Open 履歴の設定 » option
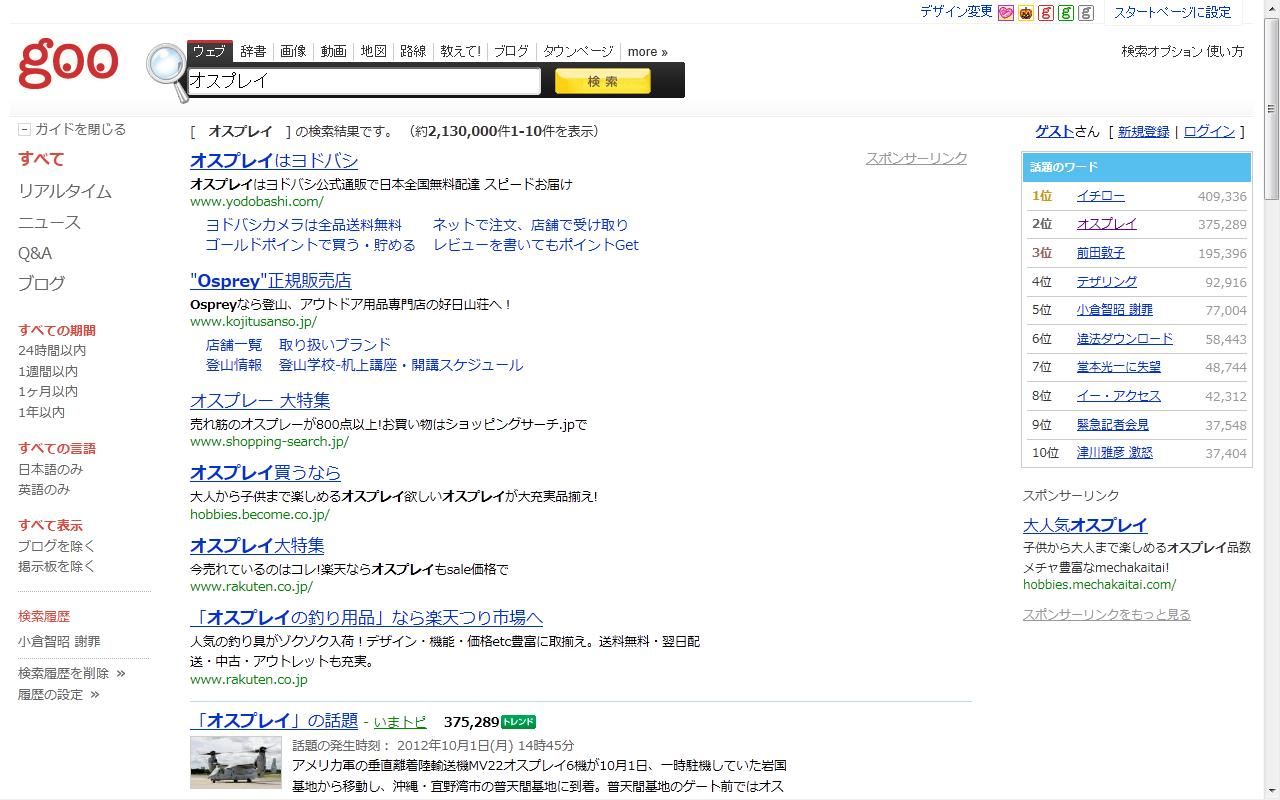Viewport: 1280px width, 800px height. (x=59, y=694)
